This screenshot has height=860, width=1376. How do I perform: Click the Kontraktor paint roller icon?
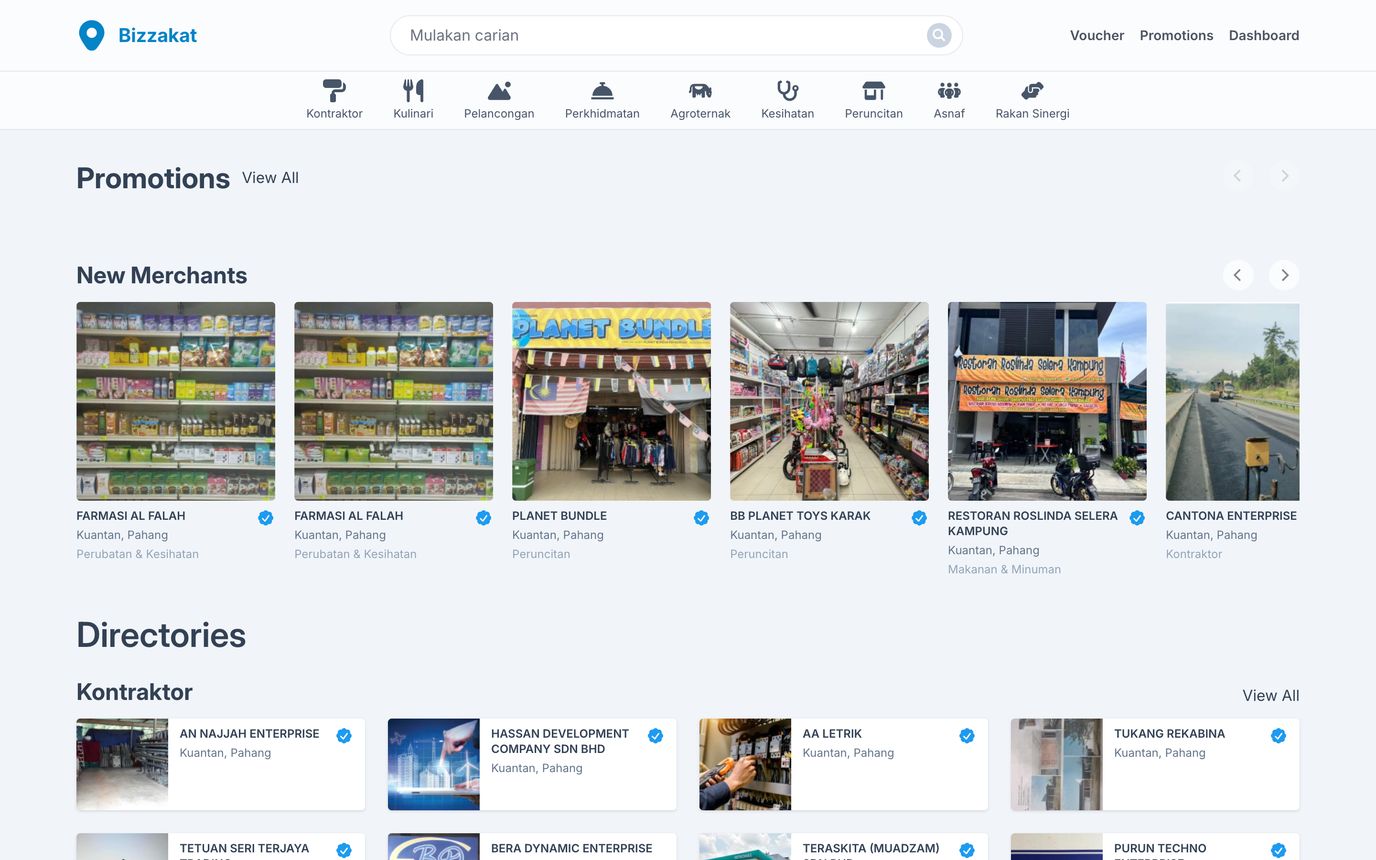pyautogui.click(x=334, y=91)
